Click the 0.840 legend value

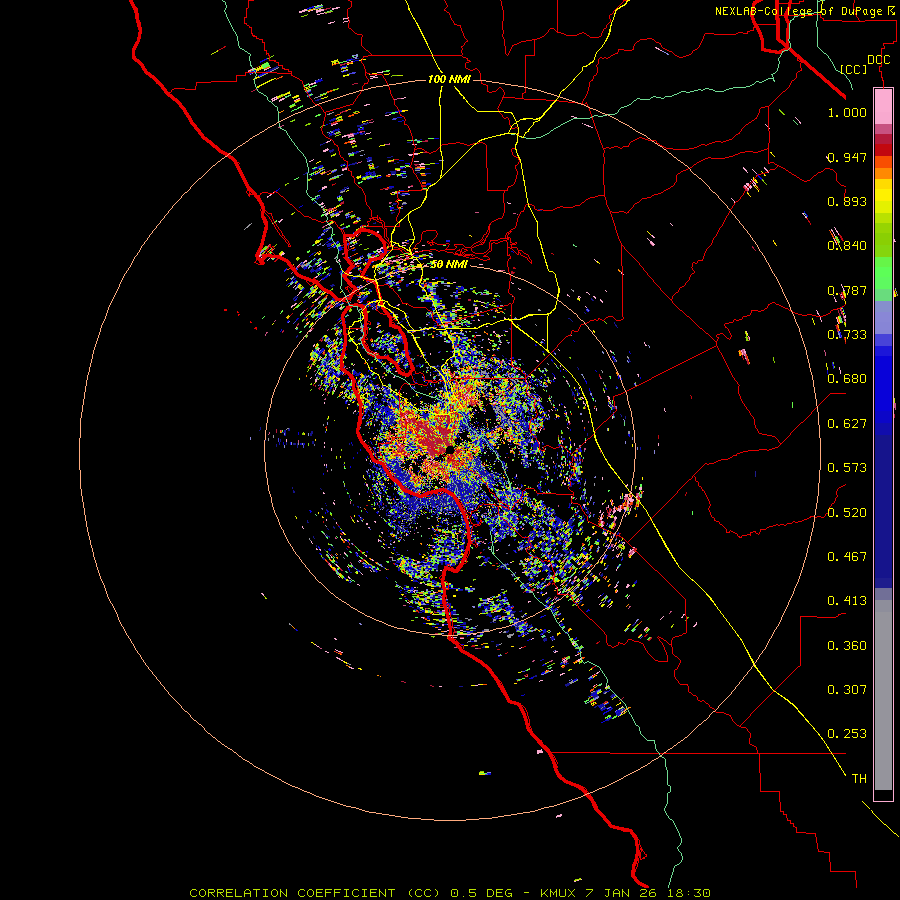coord(847,246)
